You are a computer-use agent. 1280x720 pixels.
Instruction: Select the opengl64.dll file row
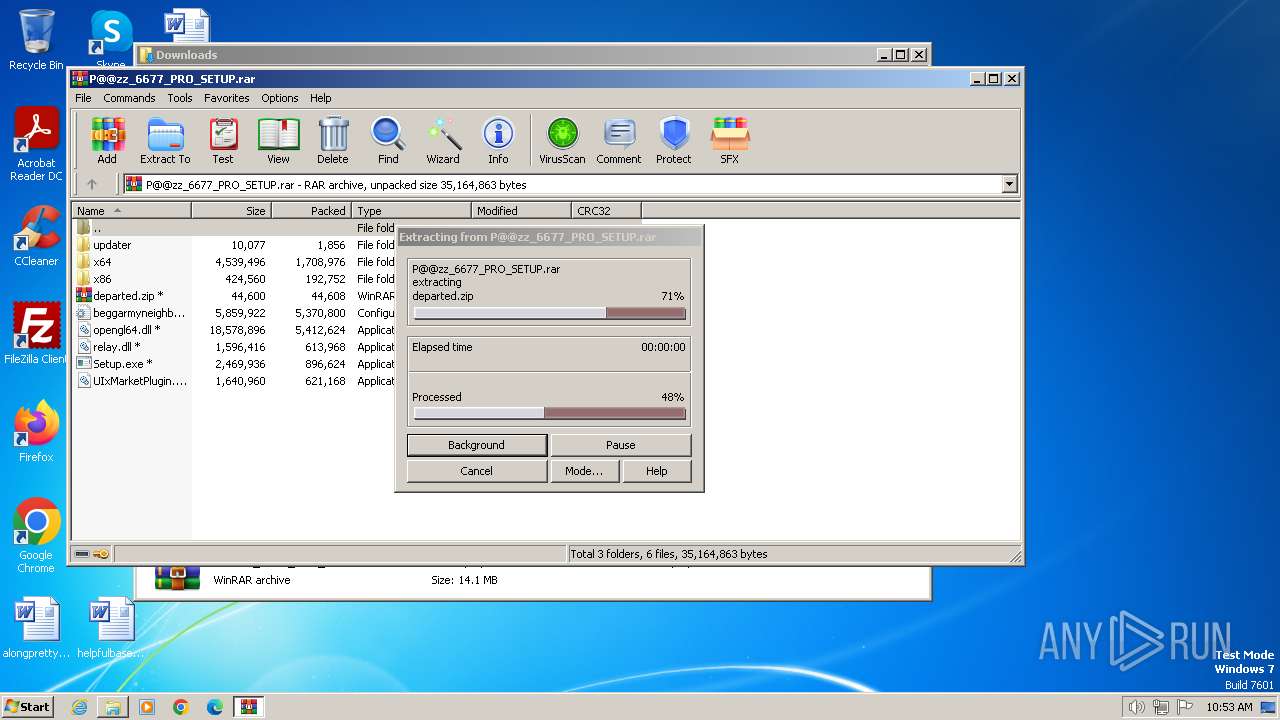(235, 330)
